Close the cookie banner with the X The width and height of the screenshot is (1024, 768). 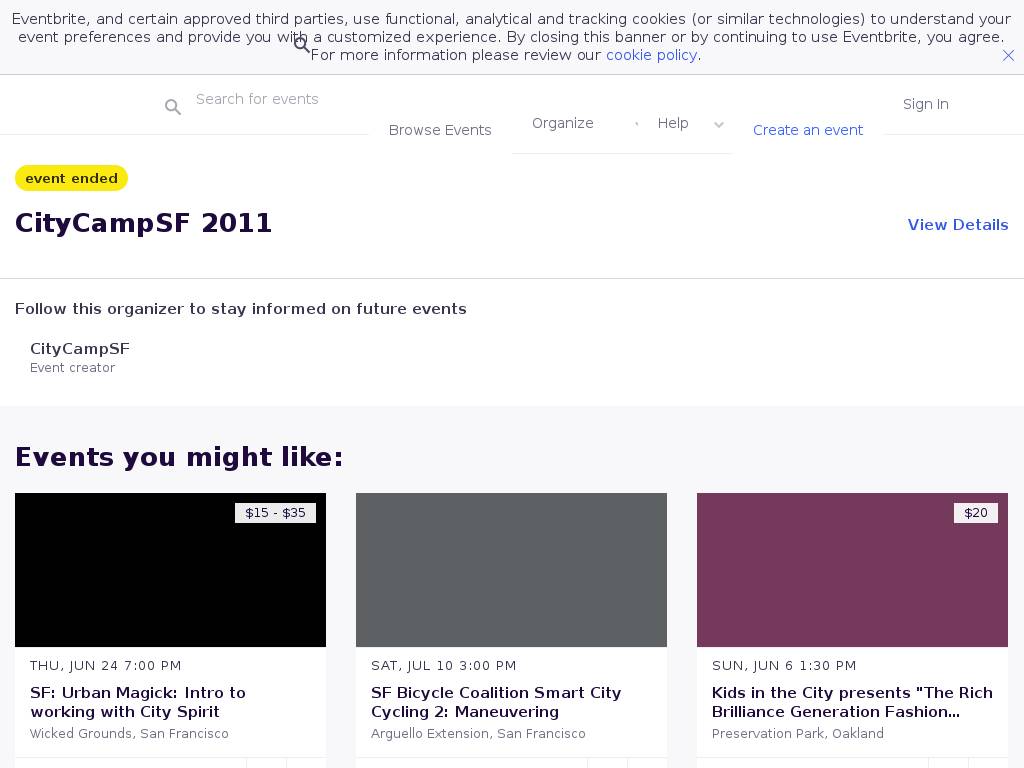[1008, 56]
